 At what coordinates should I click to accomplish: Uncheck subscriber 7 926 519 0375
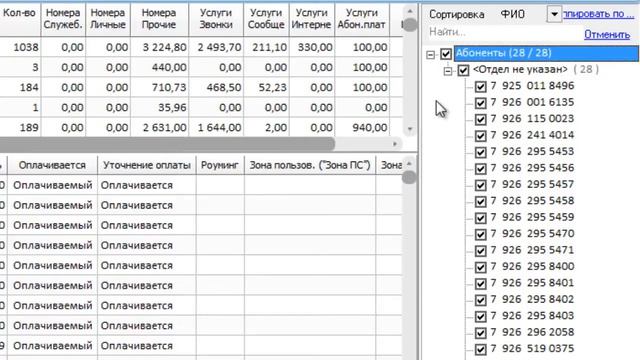[480, 349]
